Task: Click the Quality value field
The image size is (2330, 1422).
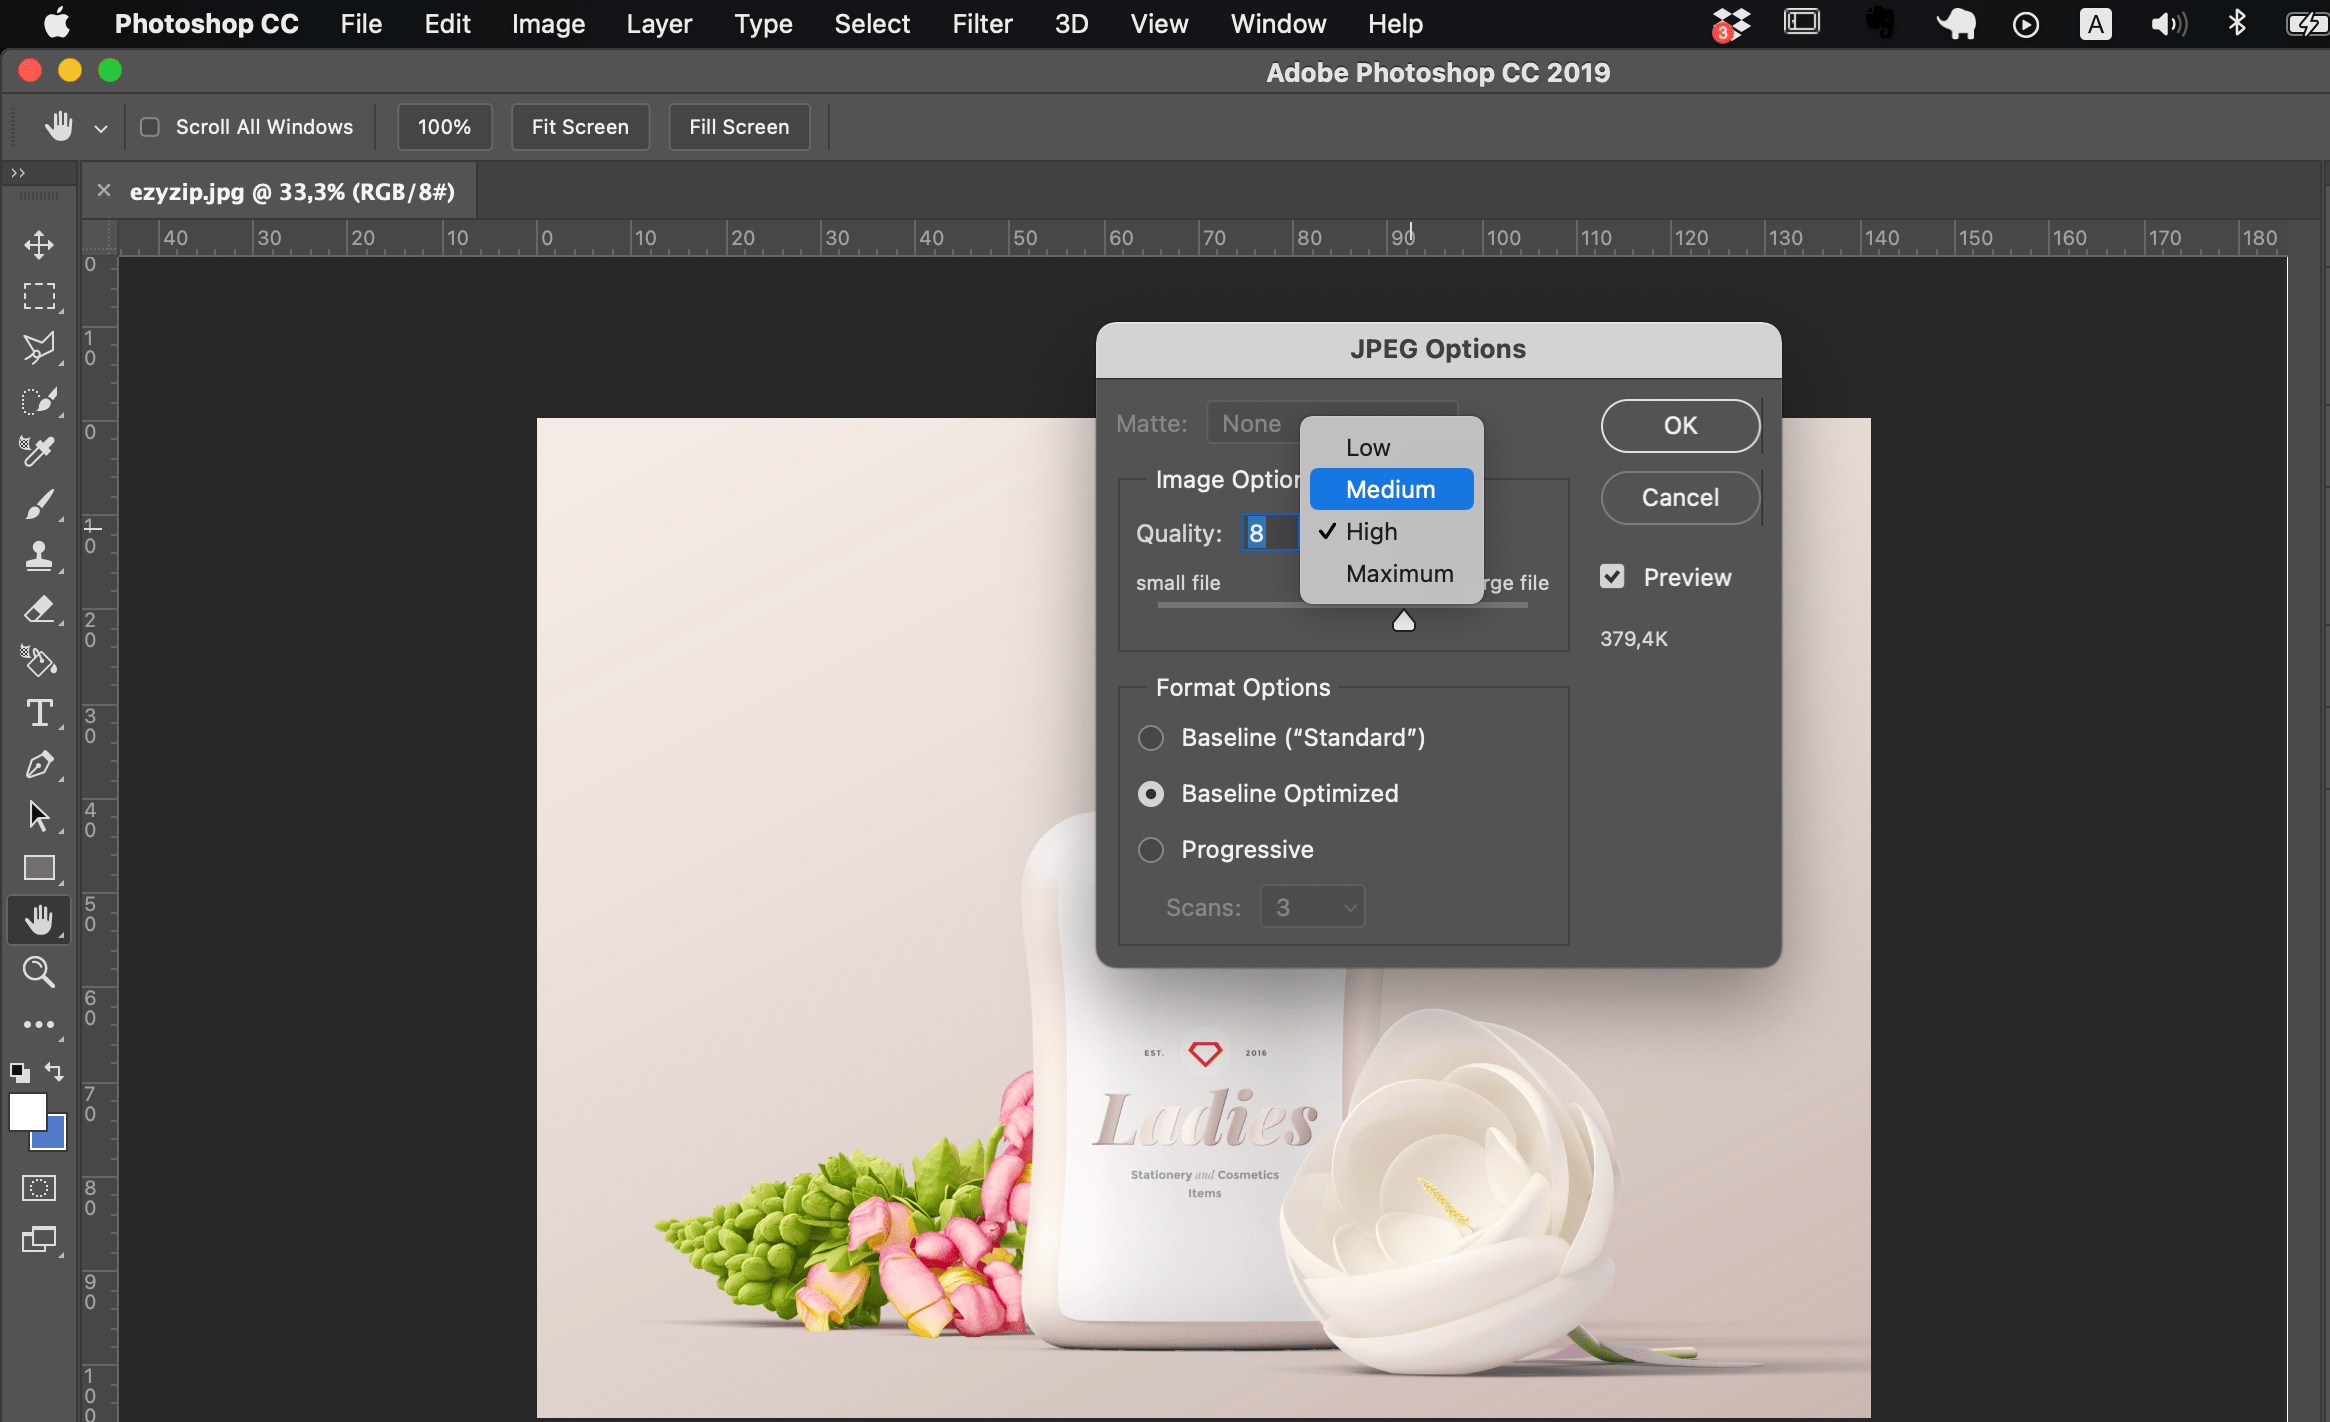Action: pyautogui.click(x=1270, y=532)
